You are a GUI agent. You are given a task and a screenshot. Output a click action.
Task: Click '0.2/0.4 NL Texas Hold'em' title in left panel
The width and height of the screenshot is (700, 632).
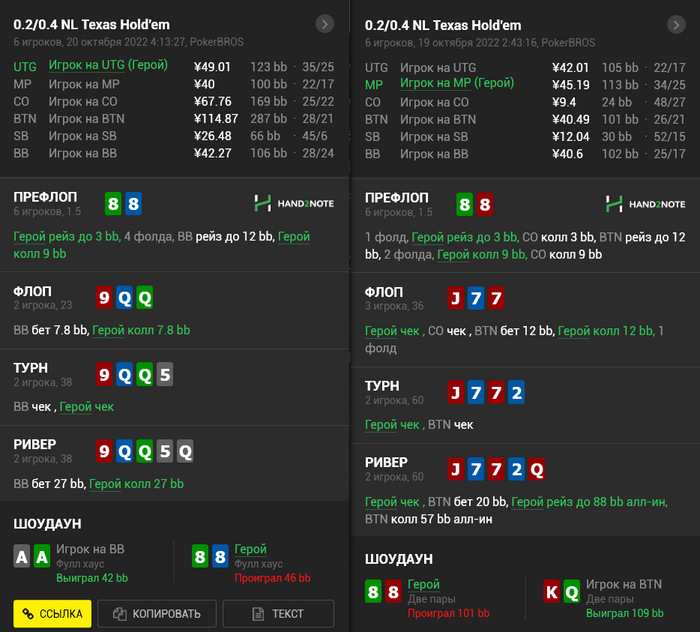click(92, 25)
